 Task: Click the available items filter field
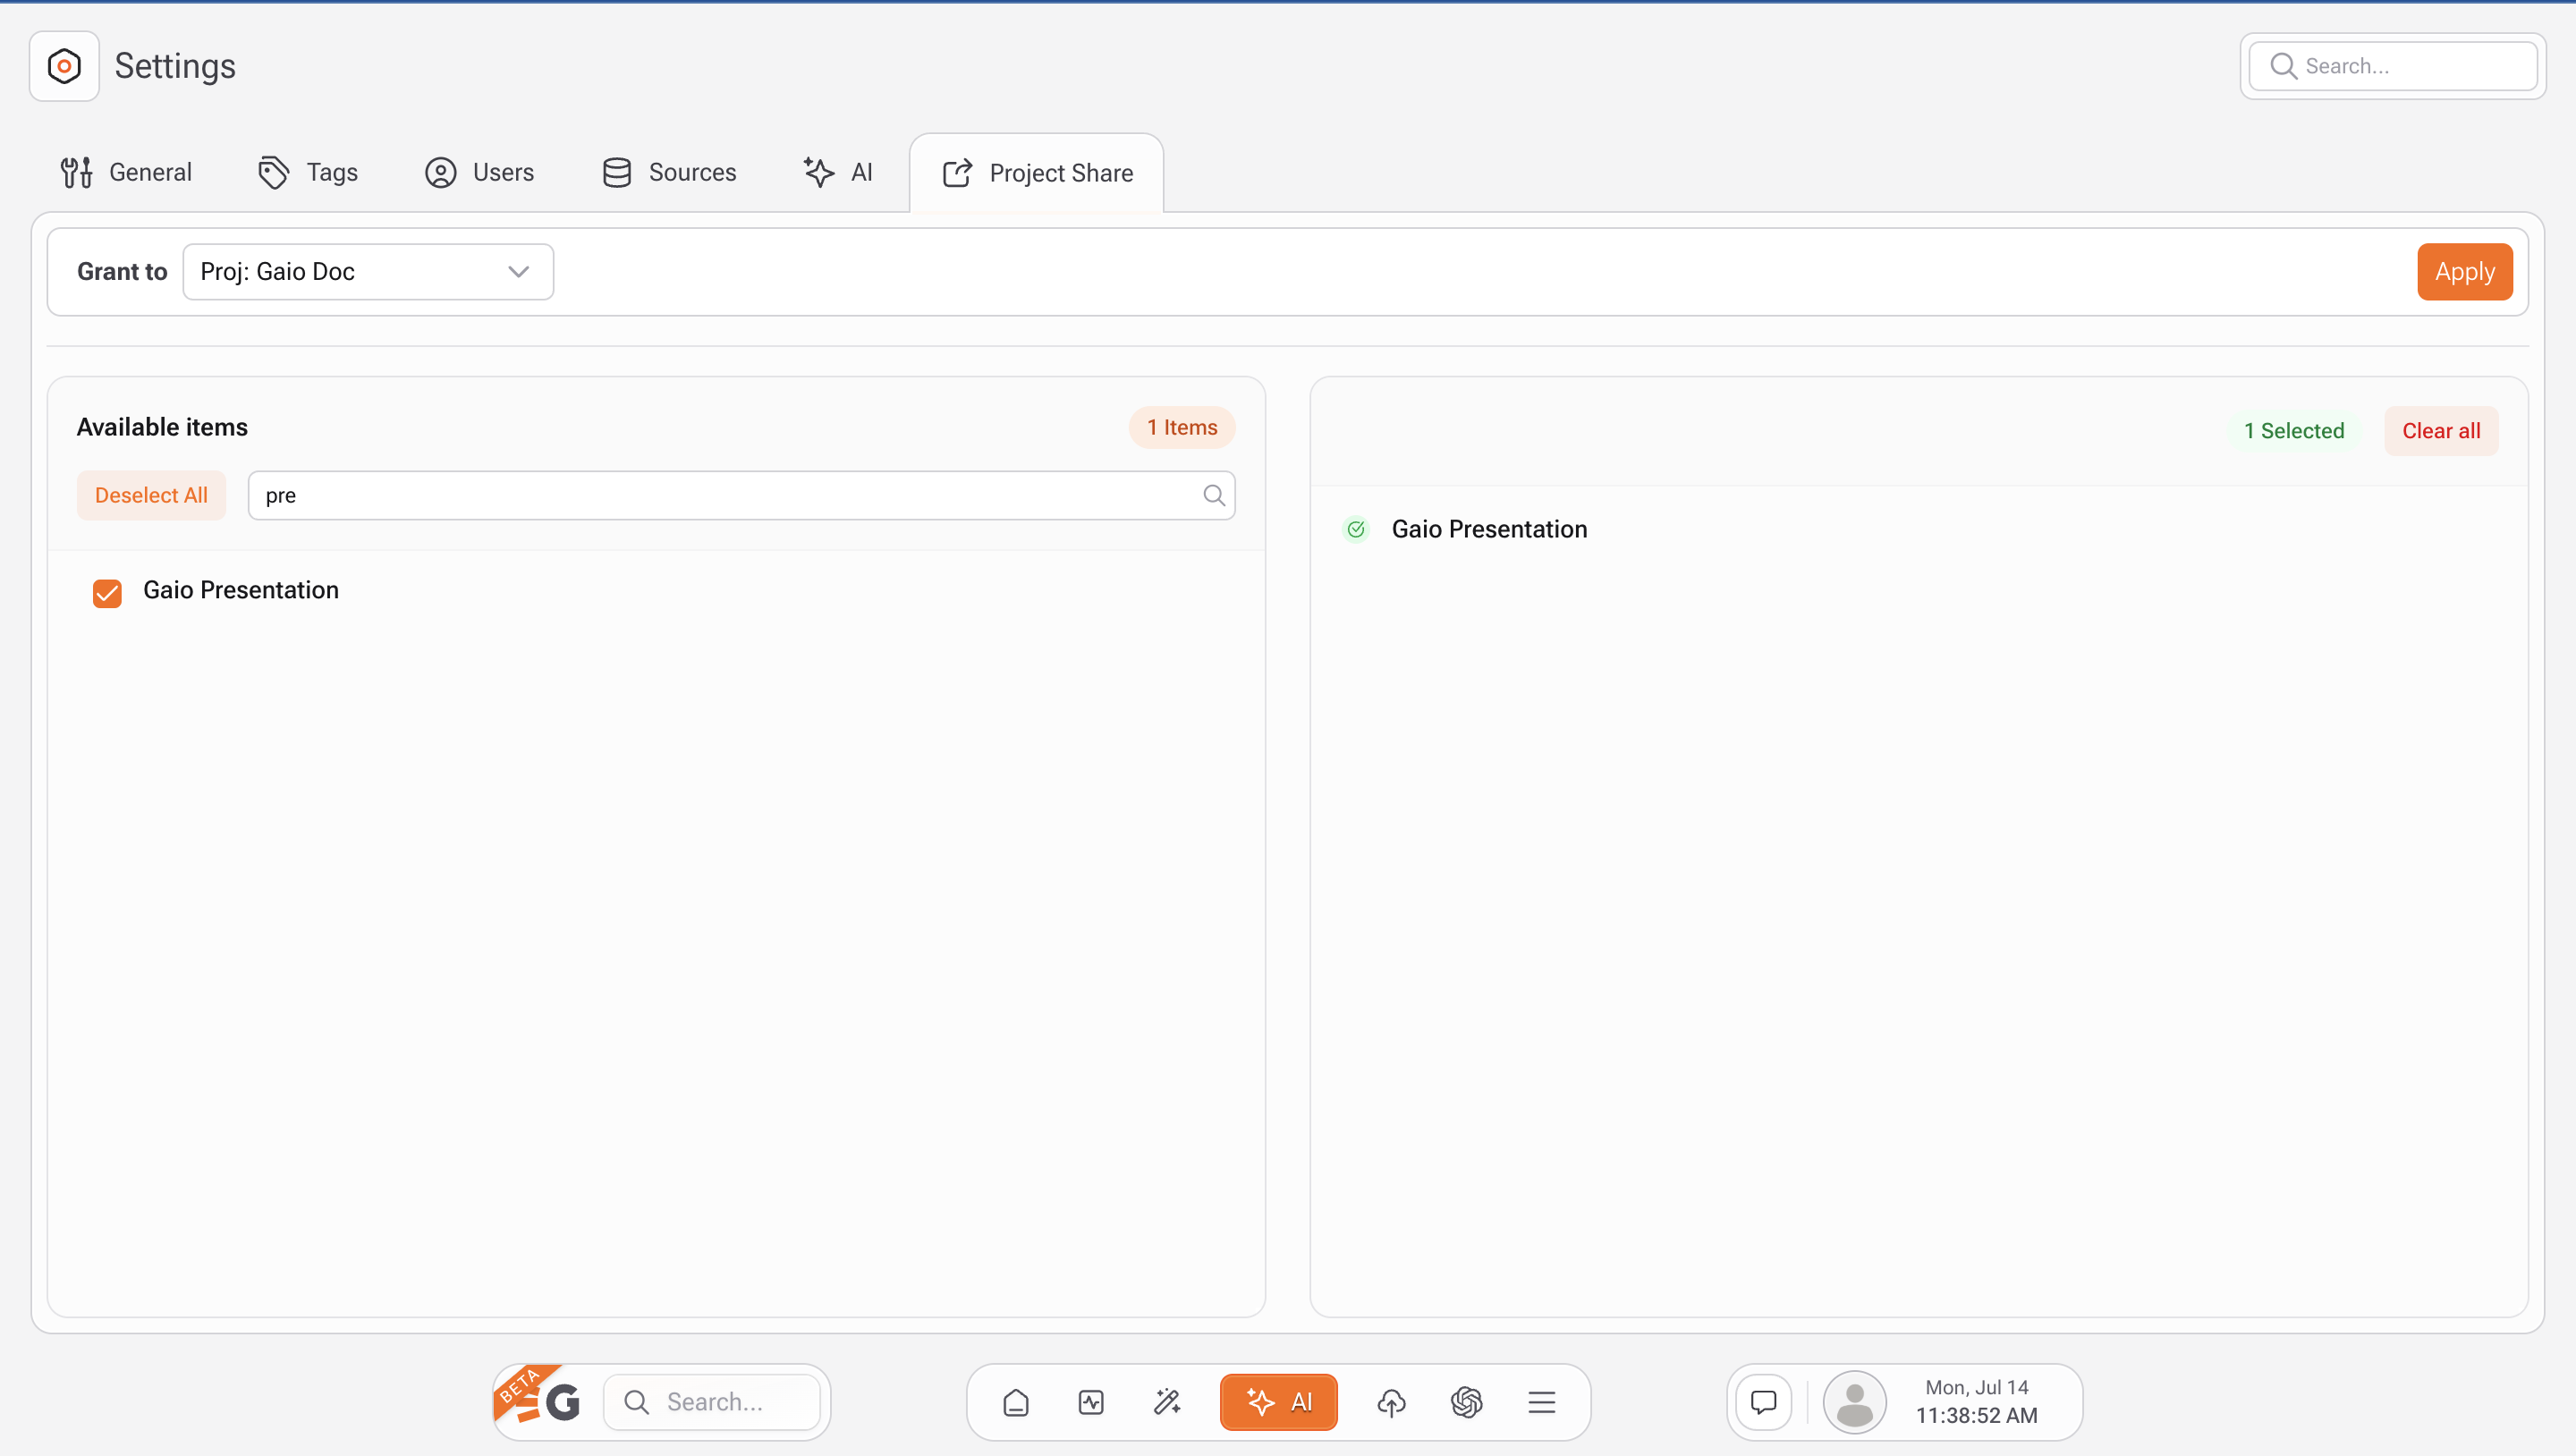tap(730, 495)
